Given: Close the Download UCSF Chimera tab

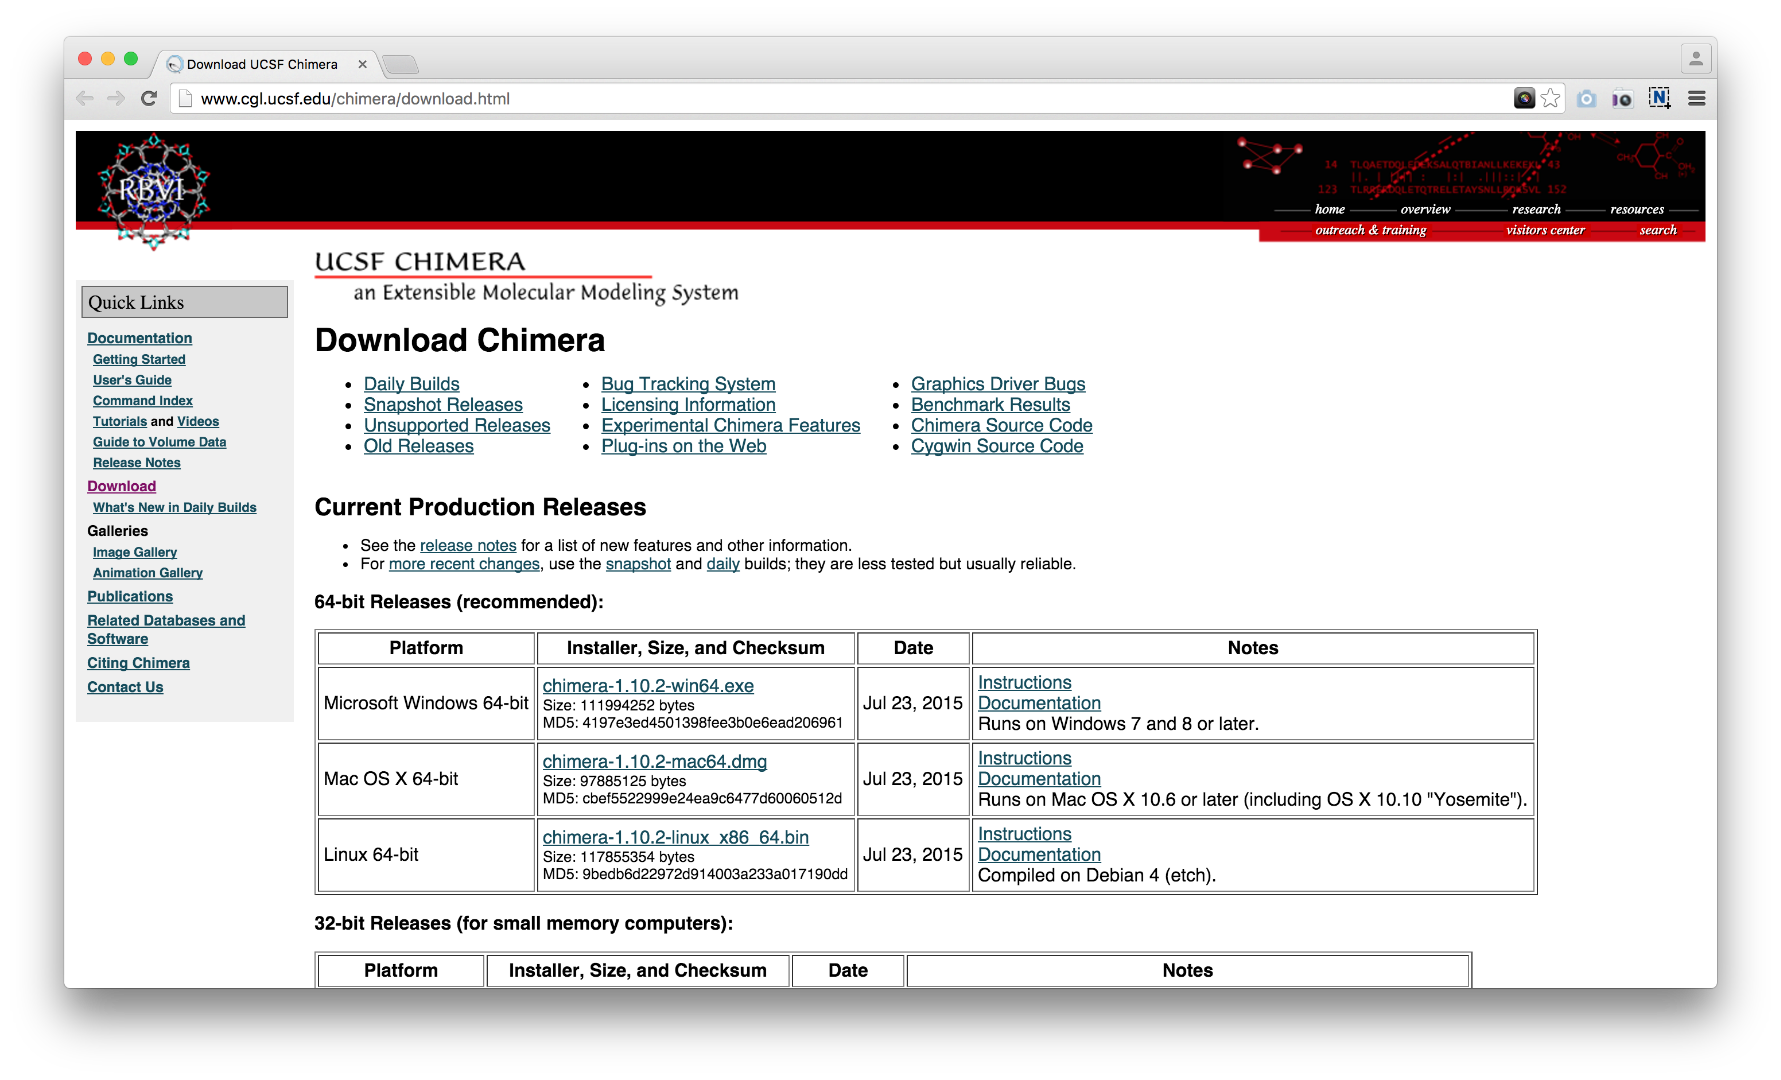Looking at the screenshot, I should [362, 64].
